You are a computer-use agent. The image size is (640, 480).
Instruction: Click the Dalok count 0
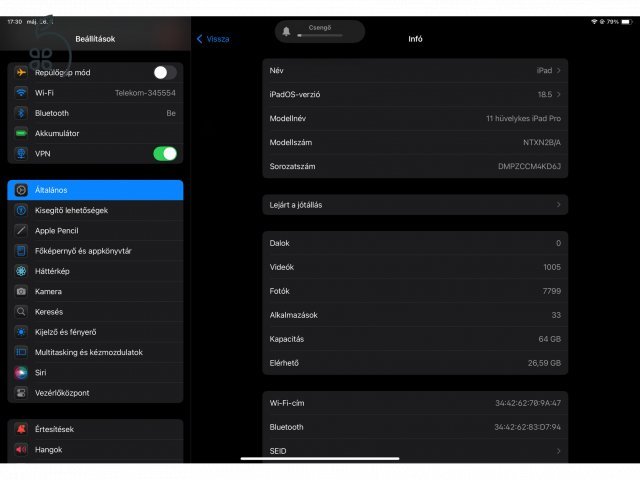[558, 243]
